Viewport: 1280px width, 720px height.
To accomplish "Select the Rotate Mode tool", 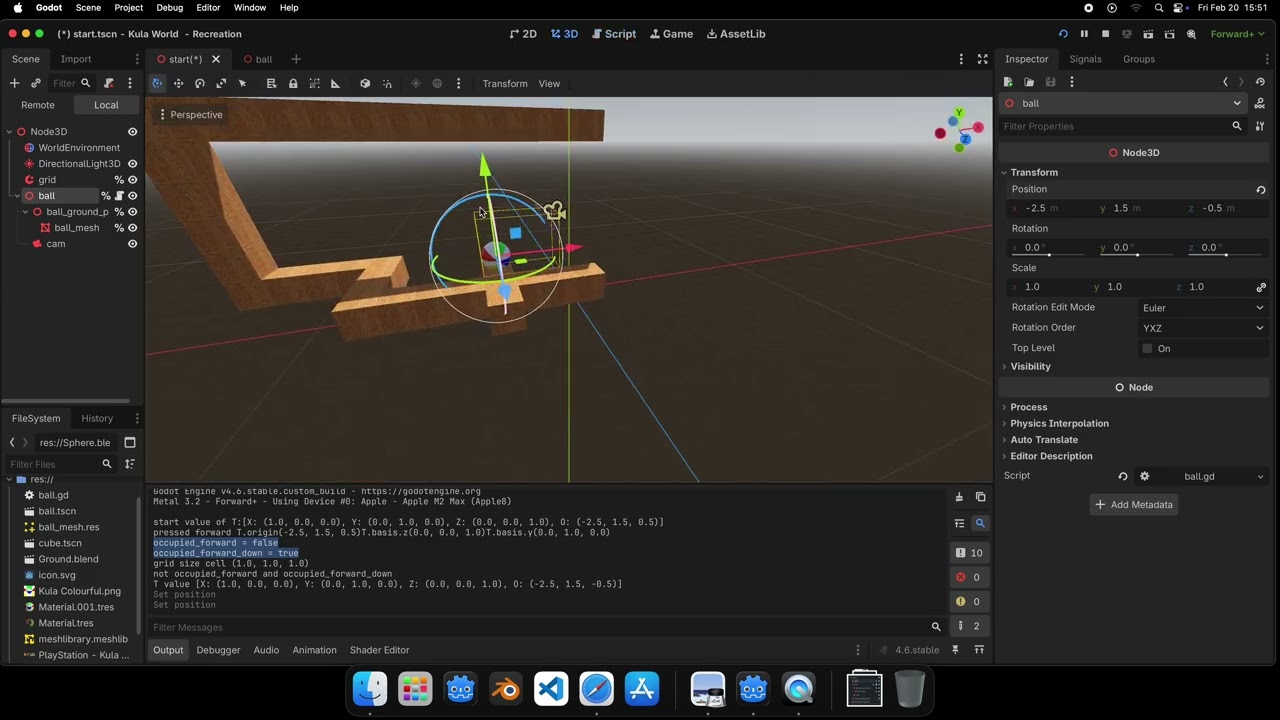I will click(200, 84).
